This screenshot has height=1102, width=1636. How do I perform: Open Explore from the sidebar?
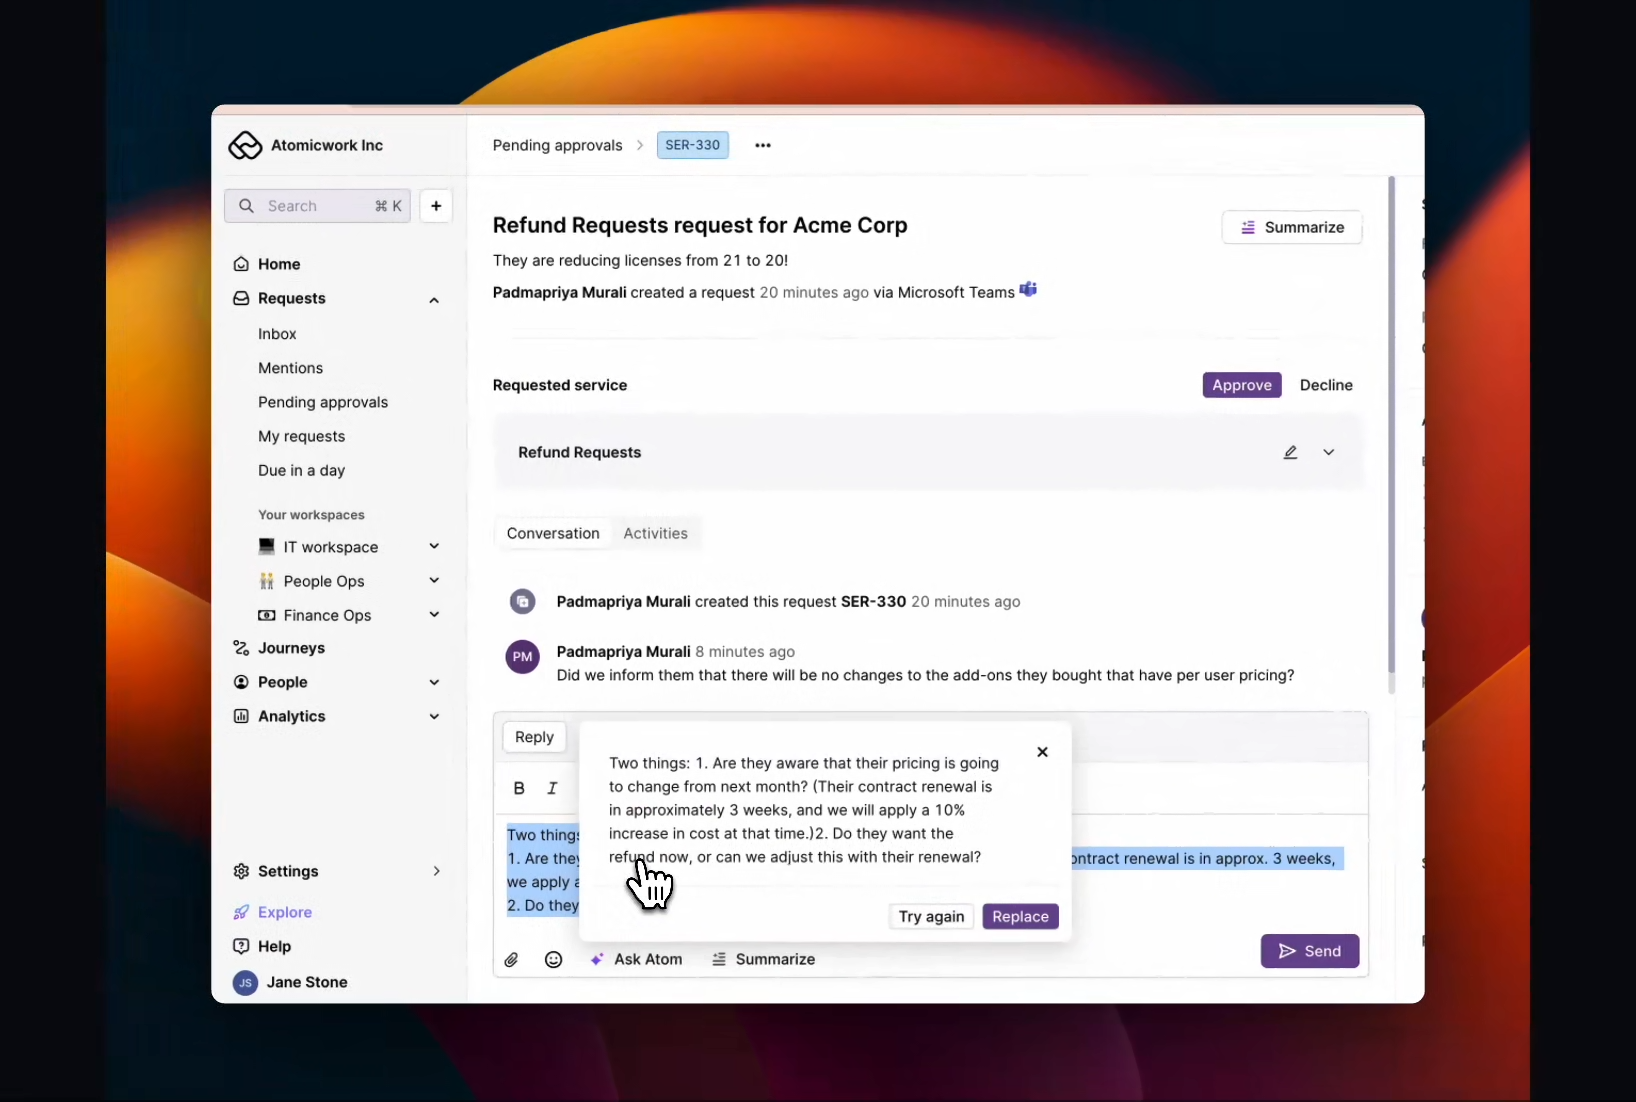[x=283, y=912]
